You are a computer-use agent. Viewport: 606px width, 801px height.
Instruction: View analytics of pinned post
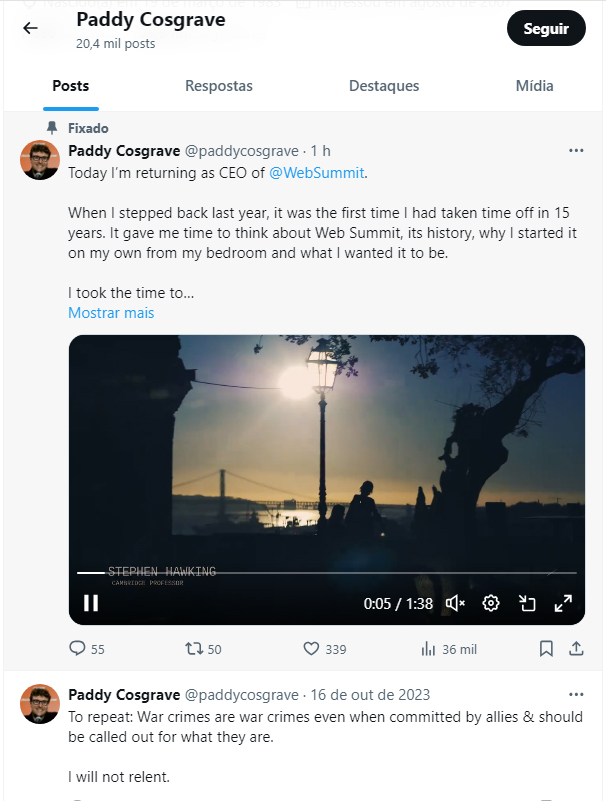tap(429, 649)
